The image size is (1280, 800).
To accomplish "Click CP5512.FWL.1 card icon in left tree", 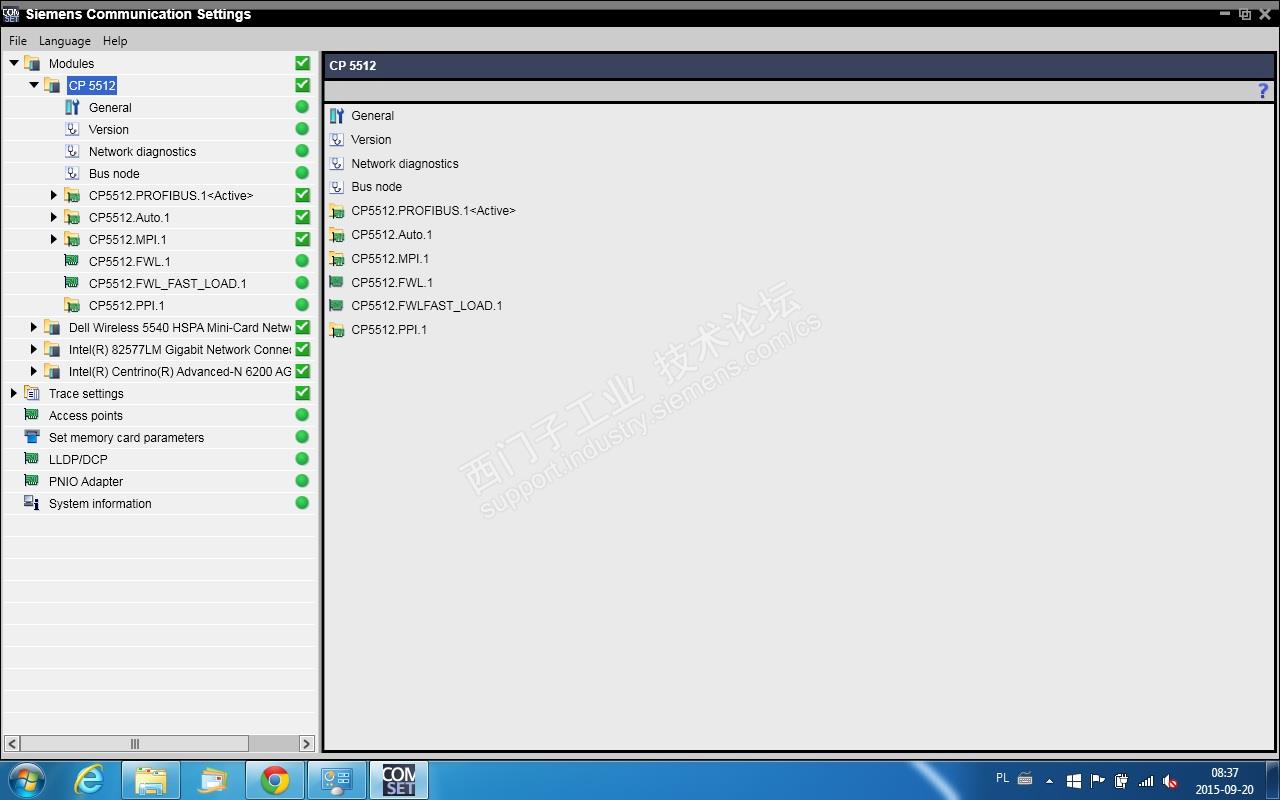I will [x=72, y=261].
